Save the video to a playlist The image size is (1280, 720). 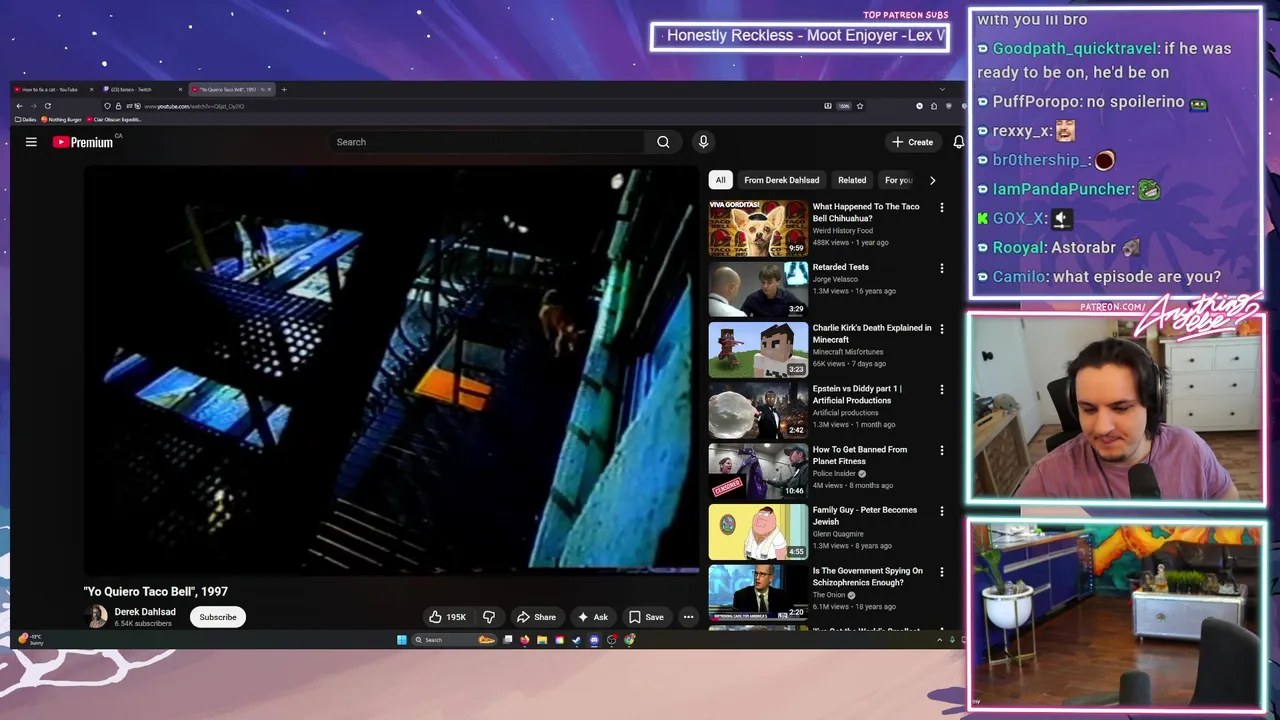[x=646, y=617]
